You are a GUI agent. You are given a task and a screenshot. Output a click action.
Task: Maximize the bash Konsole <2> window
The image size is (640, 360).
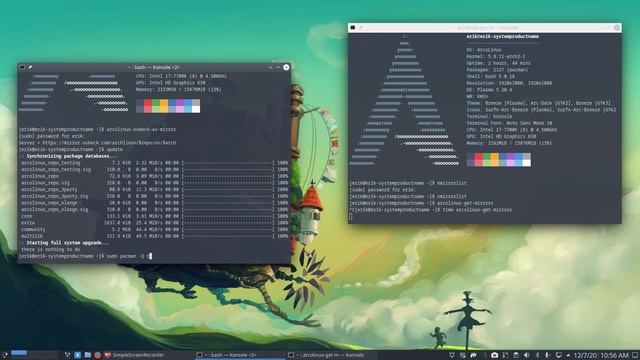pyautogui.click(x=278, y=67)
